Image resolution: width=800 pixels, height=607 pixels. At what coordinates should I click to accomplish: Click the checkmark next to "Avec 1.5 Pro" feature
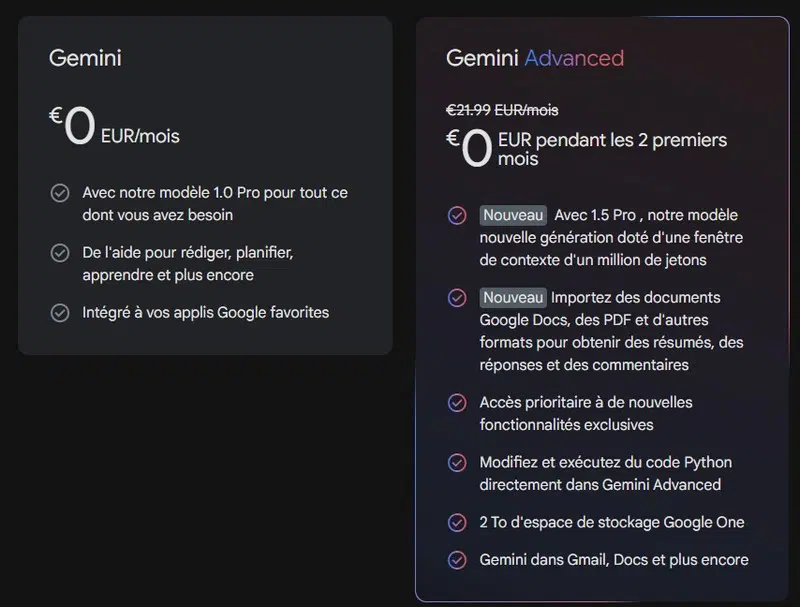coord(457,216)
